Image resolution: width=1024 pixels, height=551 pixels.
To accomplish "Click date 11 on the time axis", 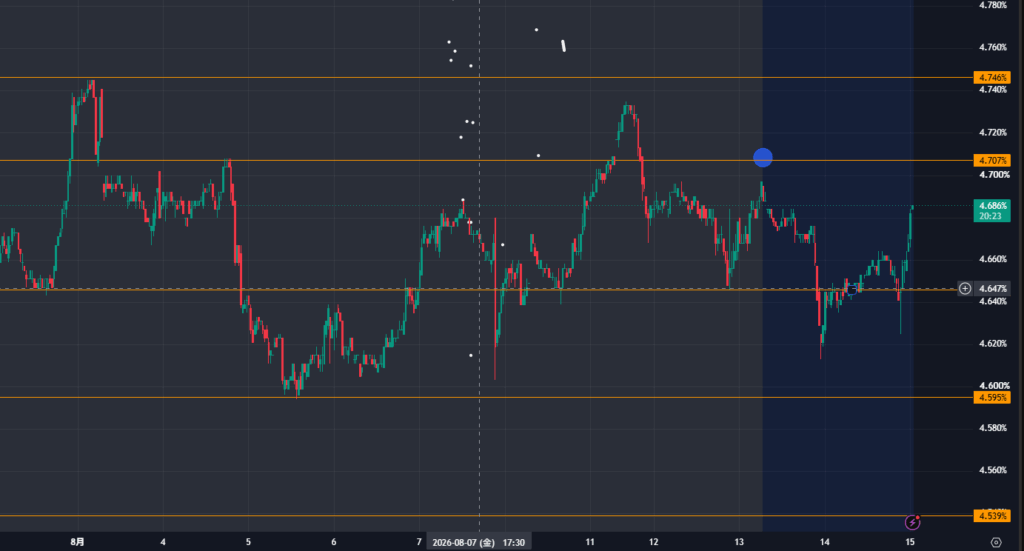I will coord(590,542).
